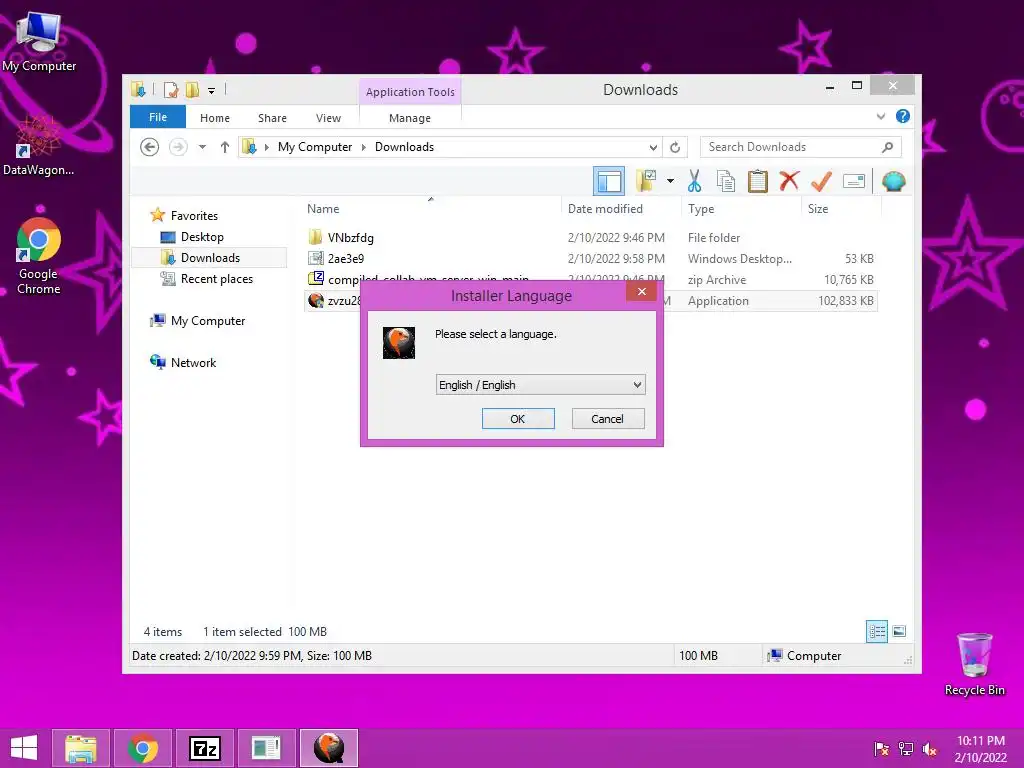The image size is (1024, 768).
Task: Click Properties icon in quick access toolbar
Action: [x=171, y=90]
